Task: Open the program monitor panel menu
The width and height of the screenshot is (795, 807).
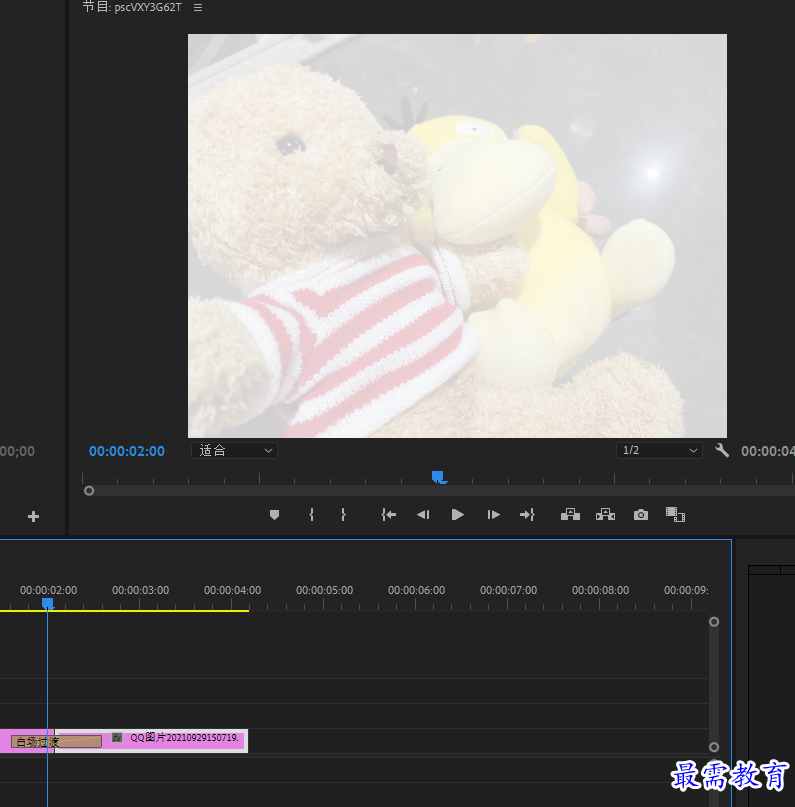Action: coord(198,8)
